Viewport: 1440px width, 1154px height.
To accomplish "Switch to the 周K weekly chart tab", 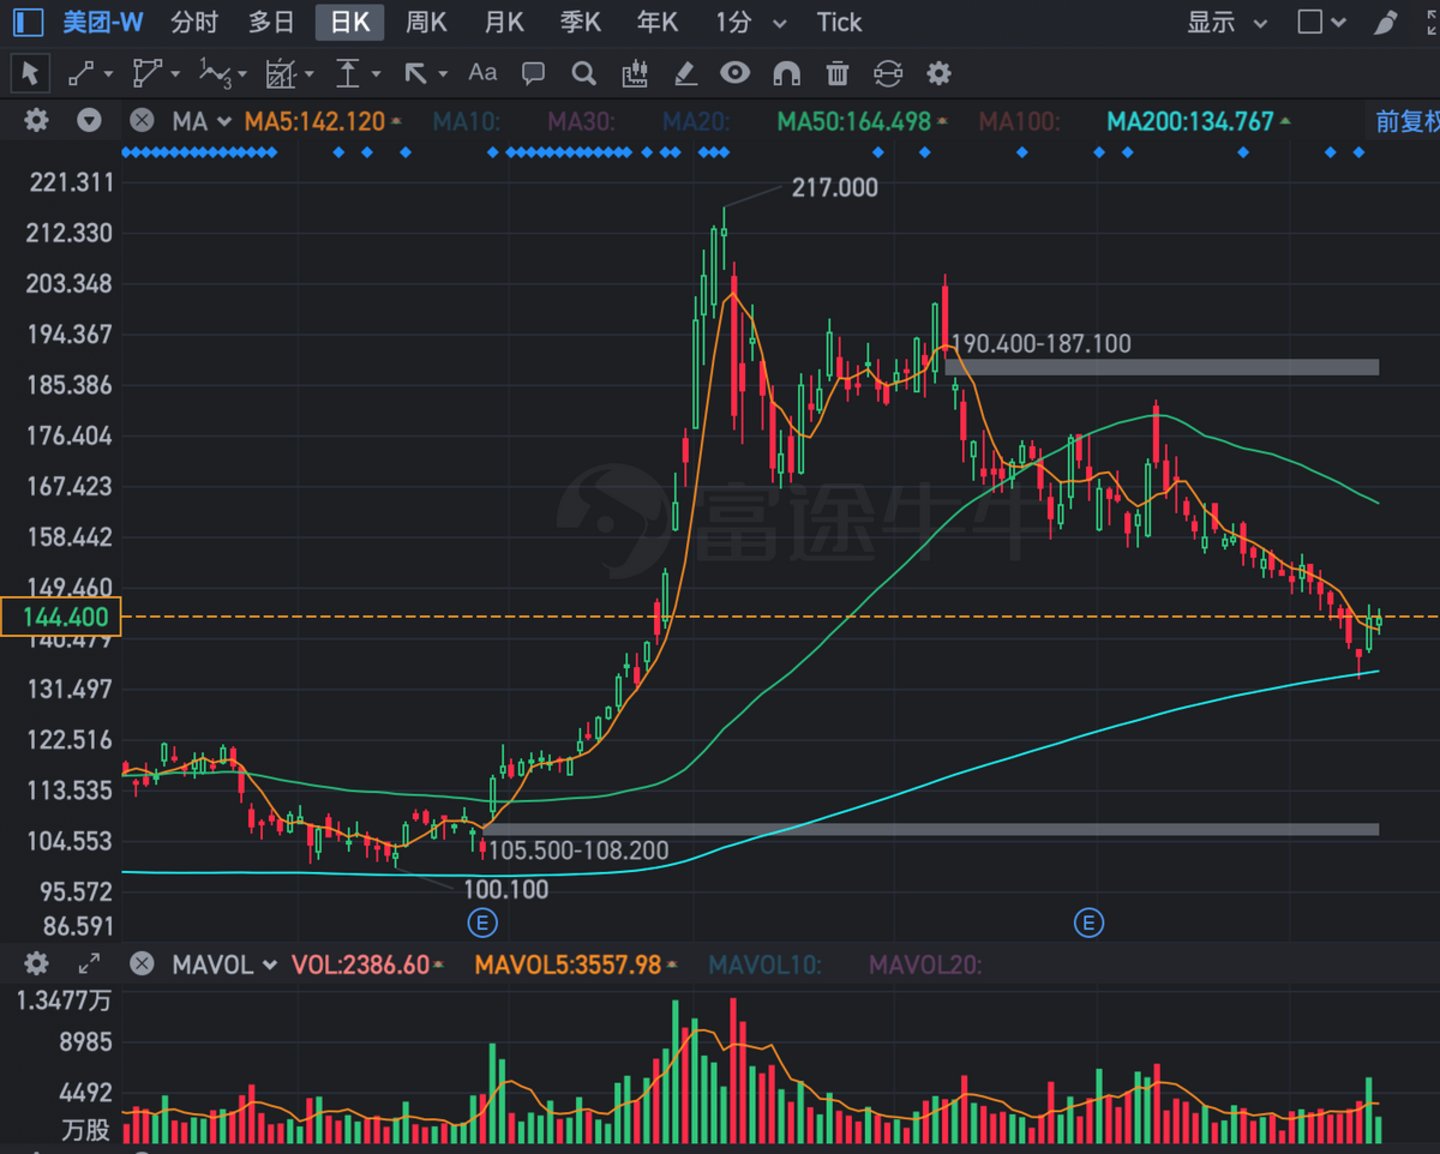I will [x=426, y=22].
